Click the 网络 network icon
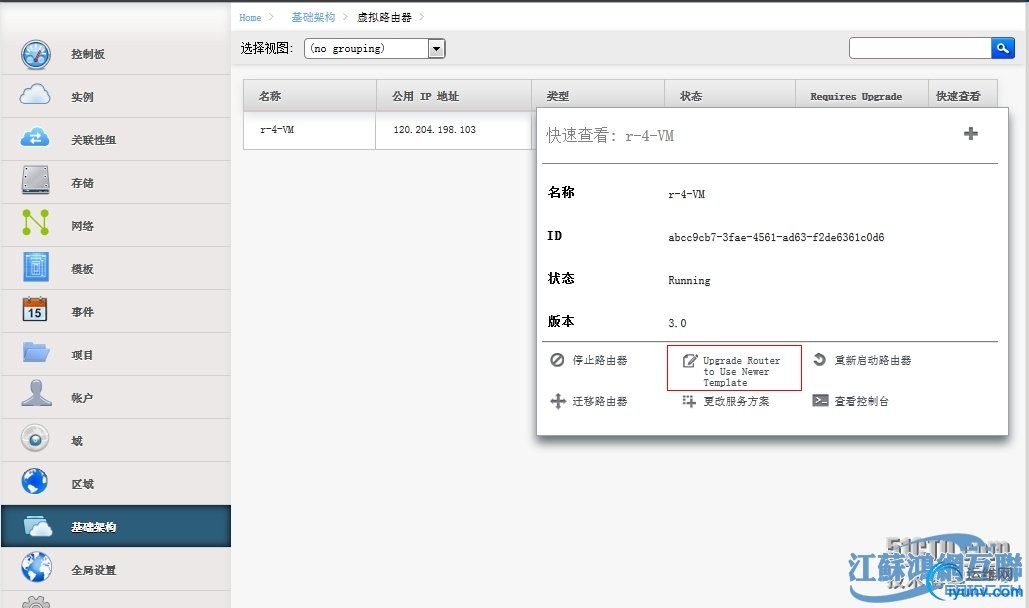This screenshot has width=1029, height=608. (35, 223)
